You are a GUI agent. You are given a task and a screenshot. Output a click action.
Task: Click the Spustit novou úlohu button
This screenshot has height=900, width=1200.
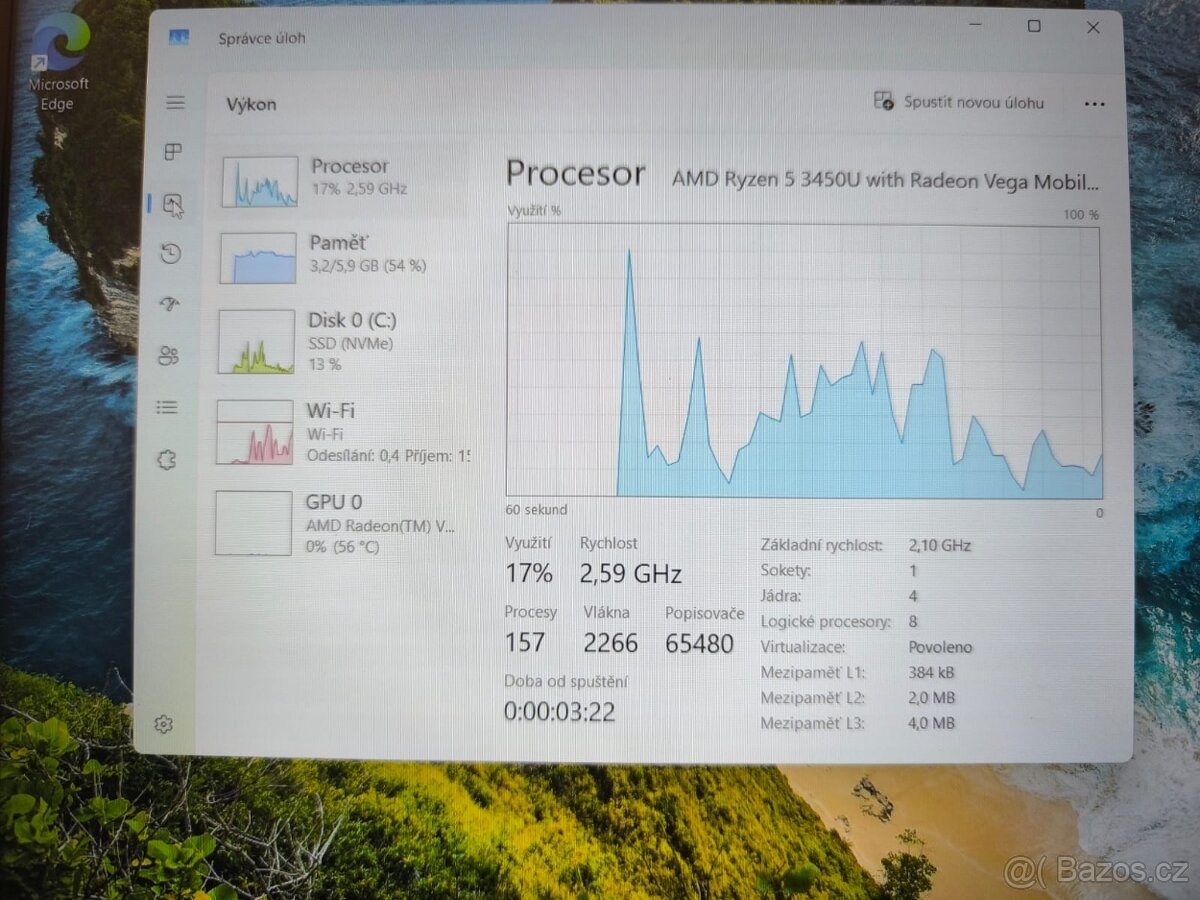point(962,102)
